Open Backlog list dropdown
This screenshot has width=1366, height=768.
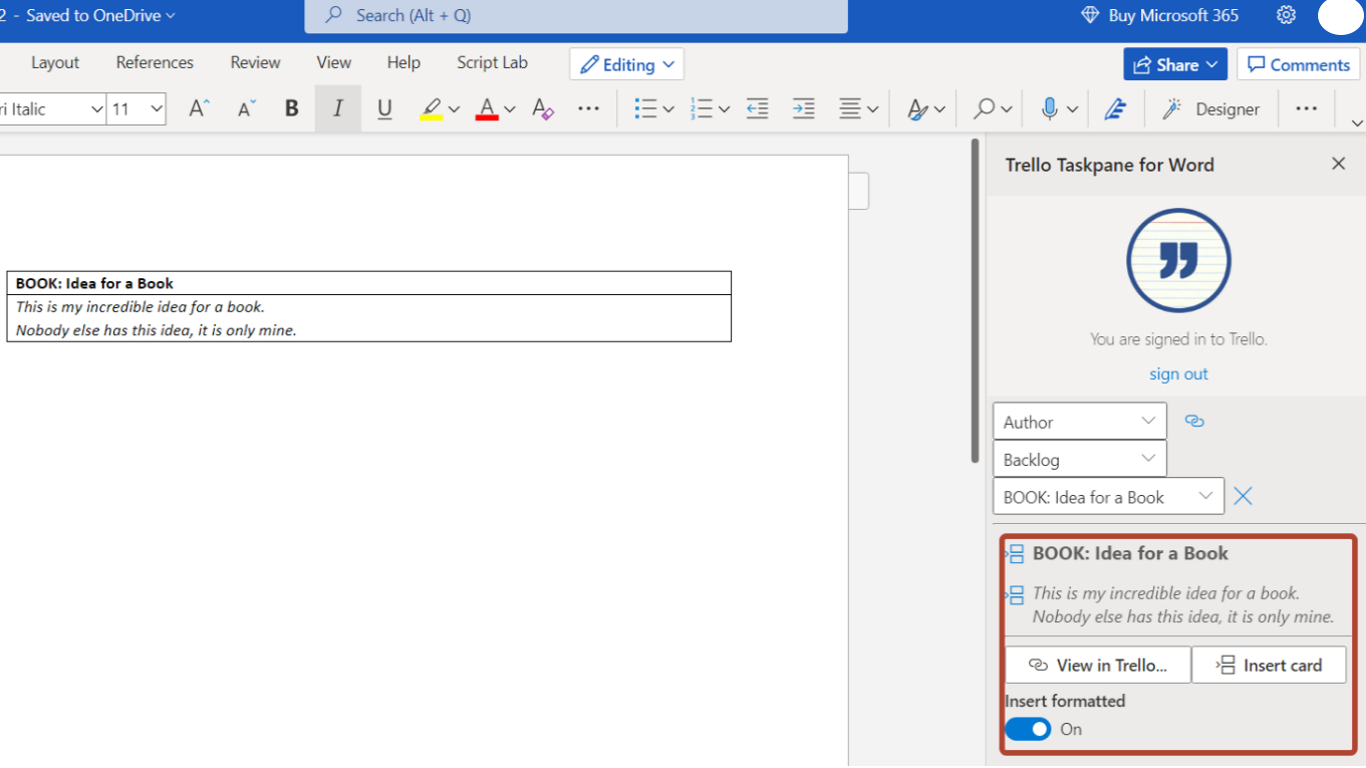pos(1079,459)
